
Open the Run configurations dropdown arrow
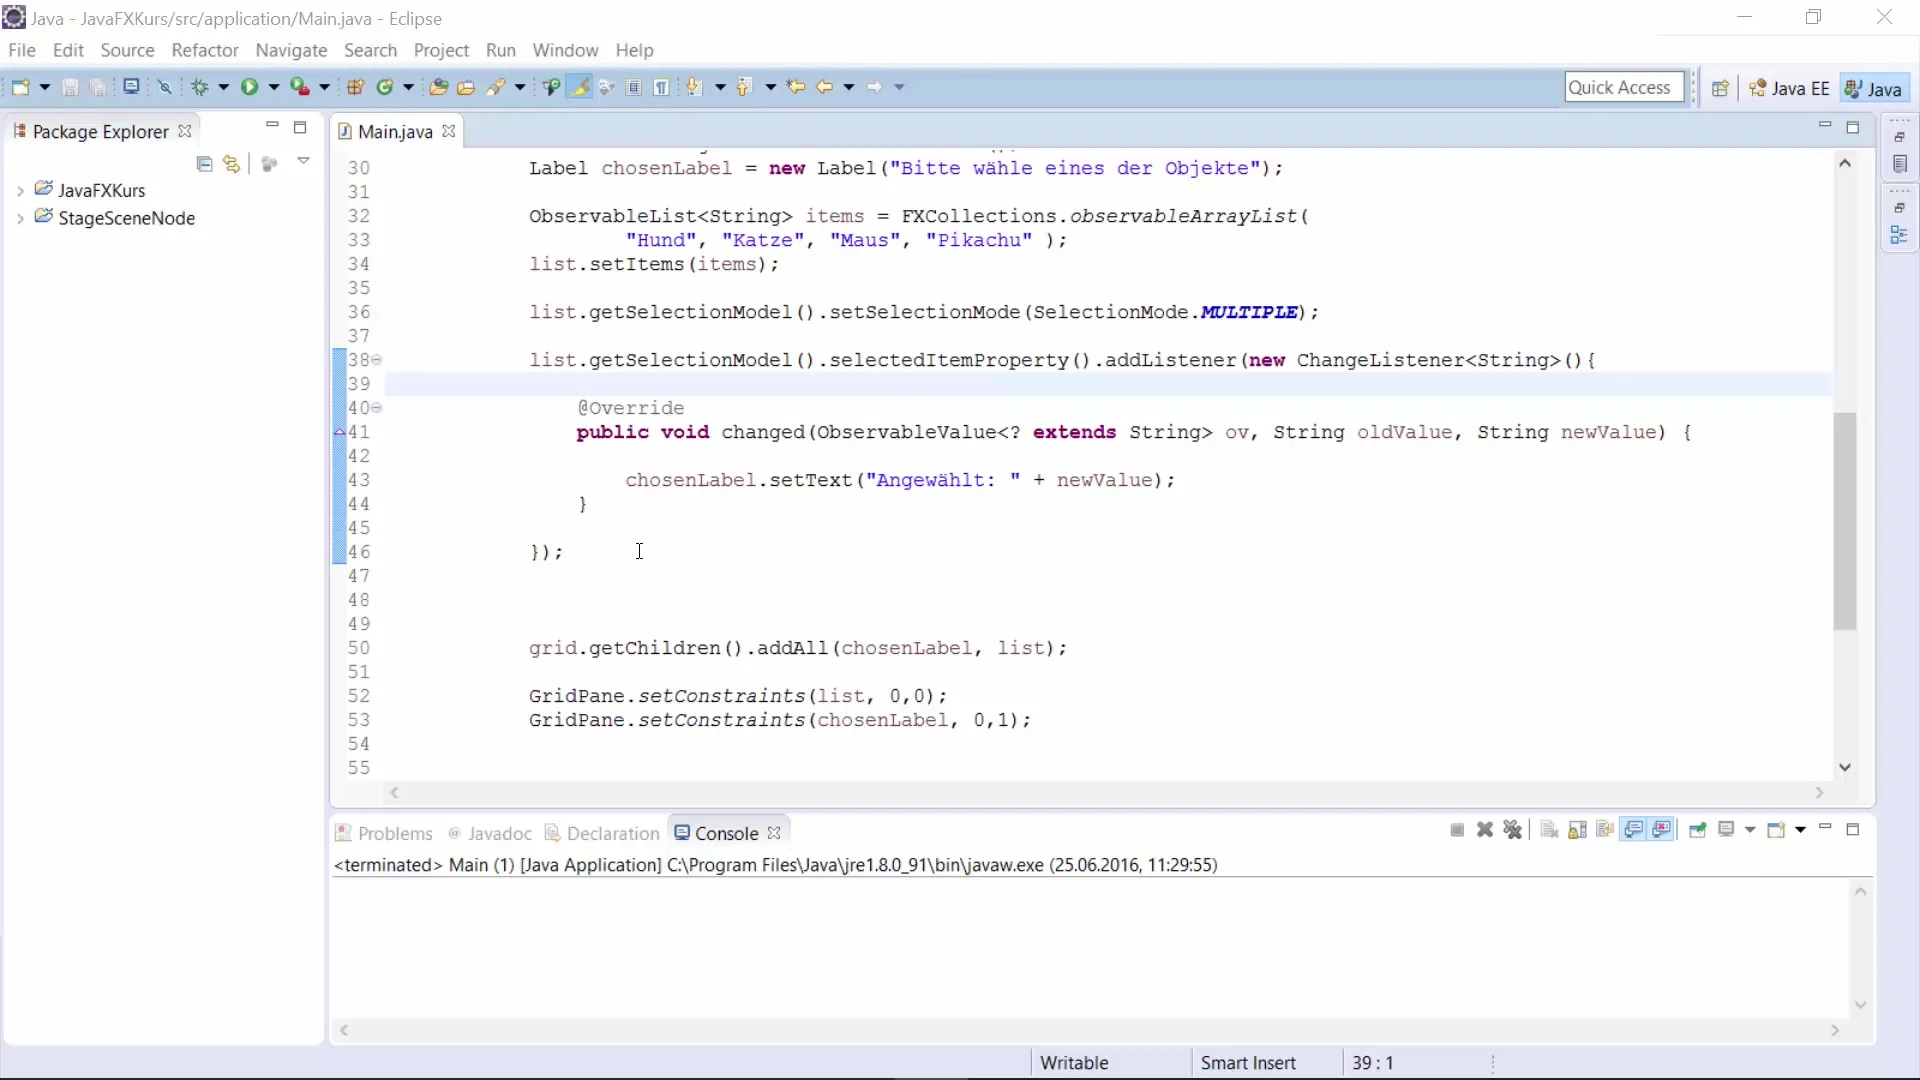274,87
